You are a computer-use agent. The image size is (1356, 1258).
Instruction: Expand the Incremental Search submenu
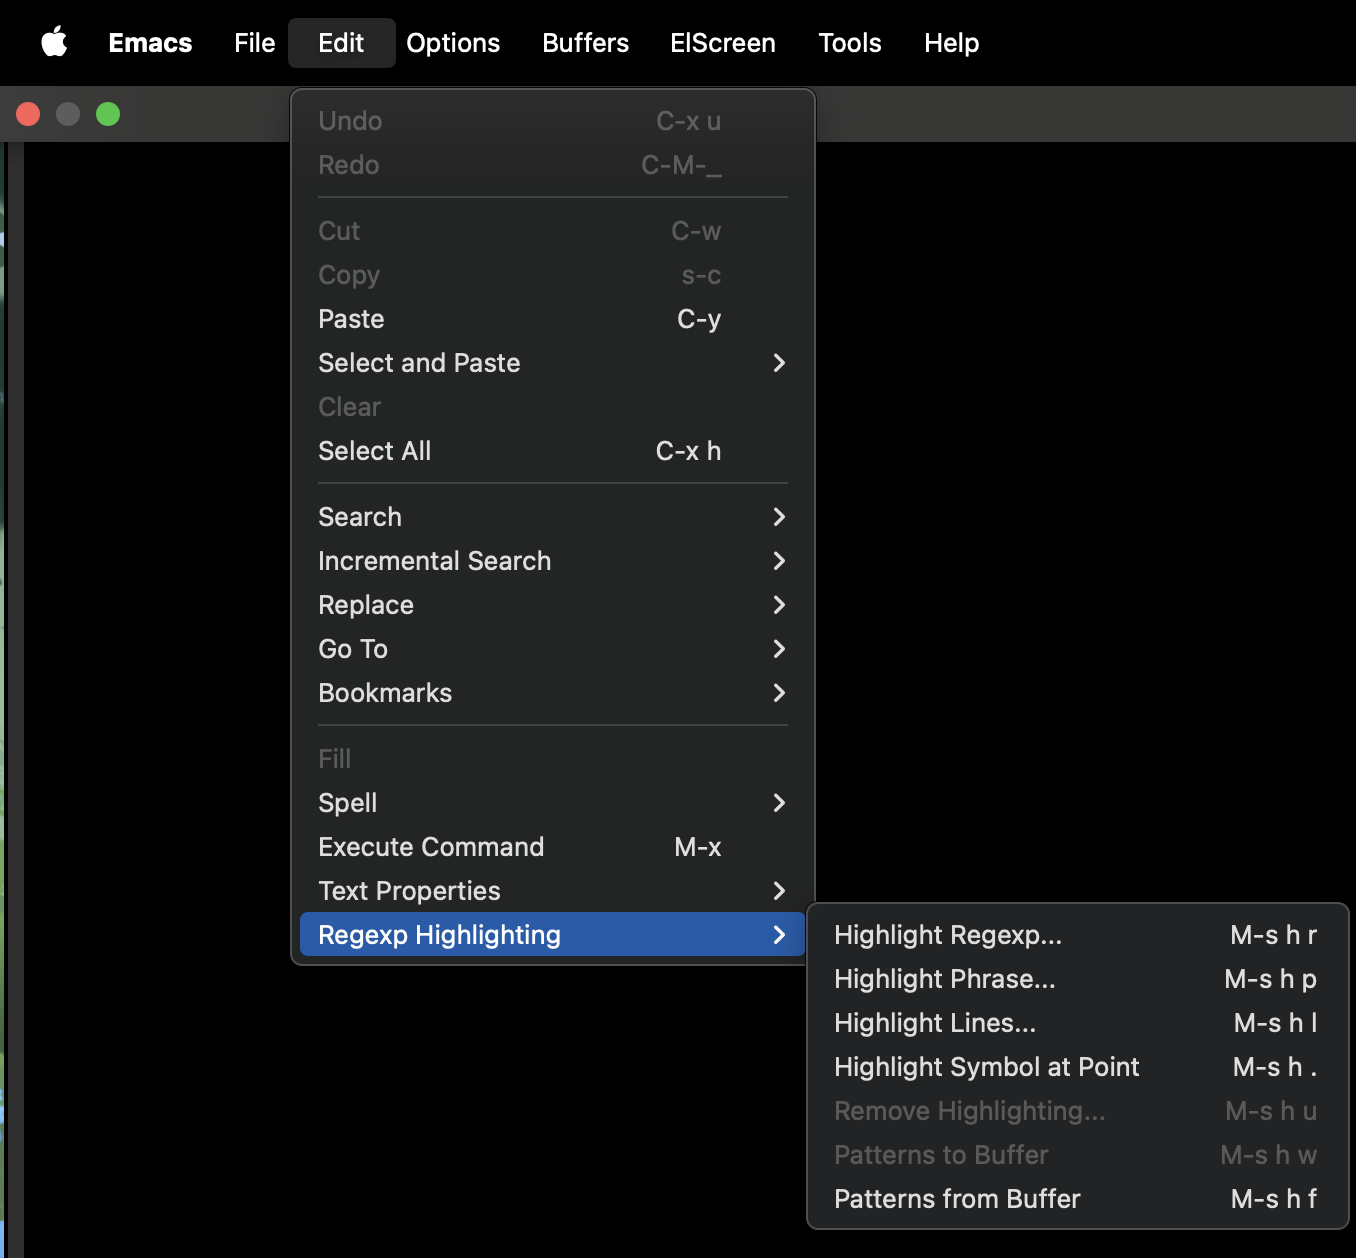553,561
